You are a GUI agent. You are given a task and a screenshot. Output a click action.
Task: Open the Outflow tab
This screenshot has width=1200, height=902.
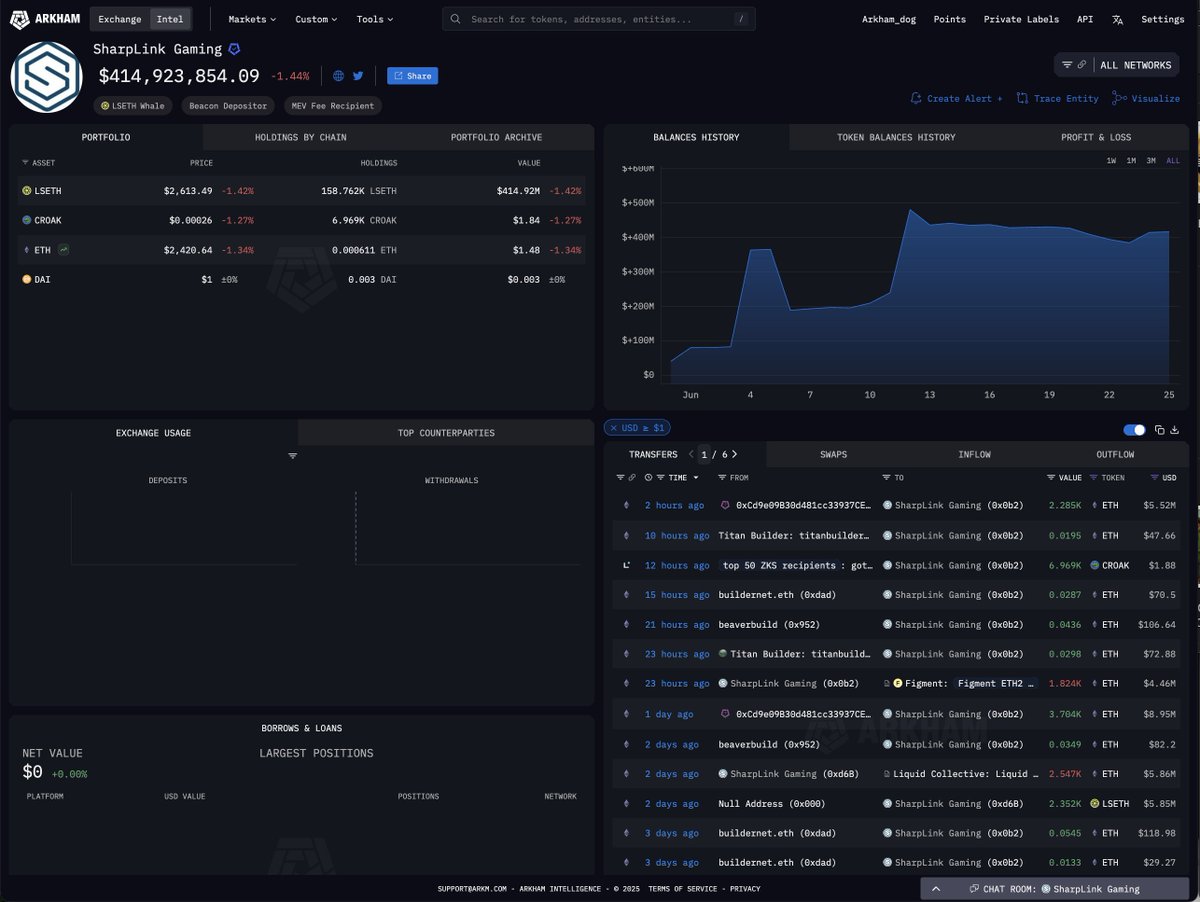pyautogui.click(x=1115, y=454)
